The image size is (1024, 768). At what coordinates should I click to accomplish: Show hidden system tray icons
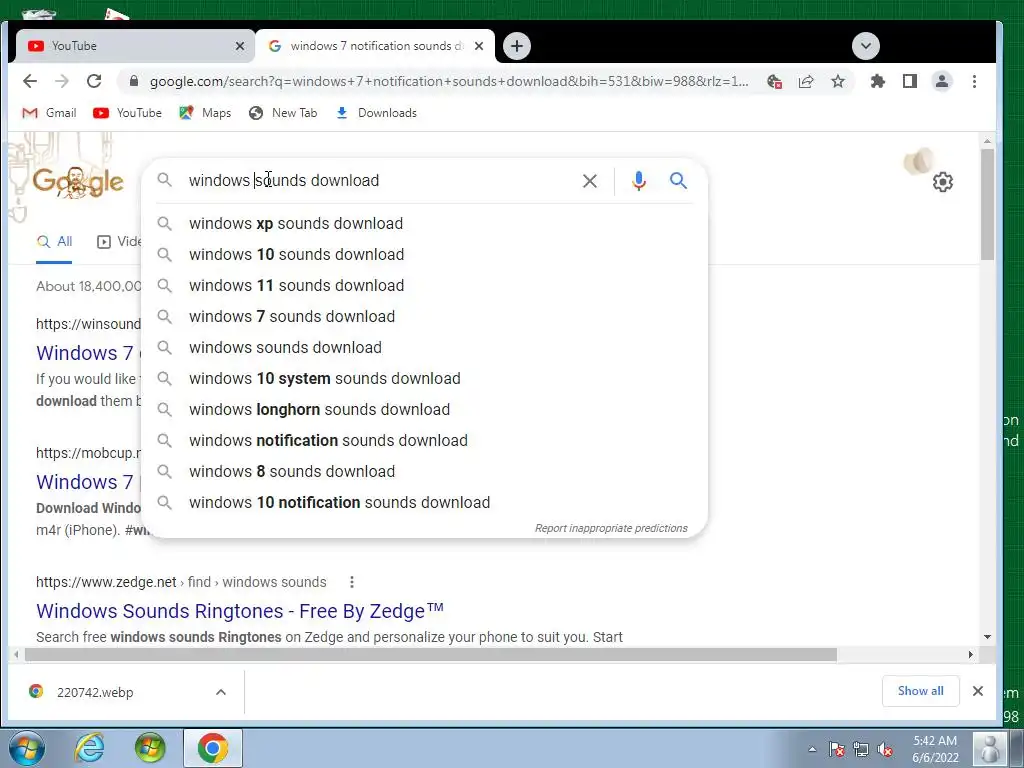pos(812,749)
